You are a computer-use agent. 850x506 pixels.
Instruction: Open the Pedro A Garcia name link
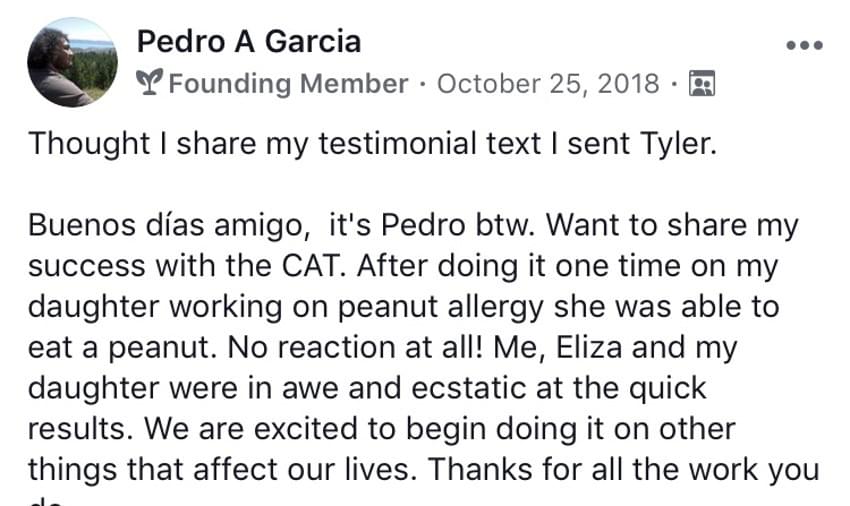click(248, 41)
